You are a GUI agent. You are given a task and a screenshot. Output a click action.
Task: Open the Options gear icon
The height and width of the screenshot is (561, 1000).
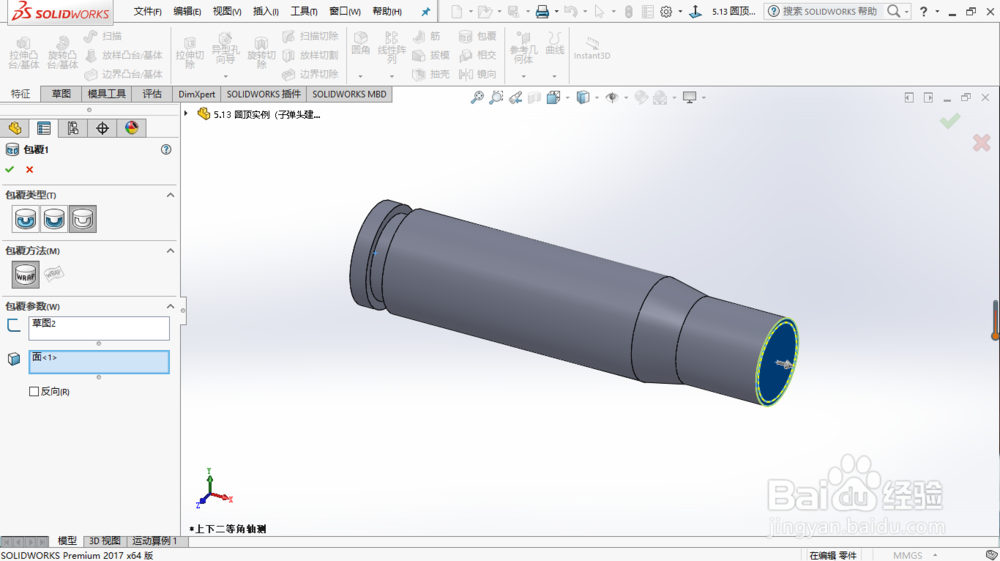(x=666, y=11)
